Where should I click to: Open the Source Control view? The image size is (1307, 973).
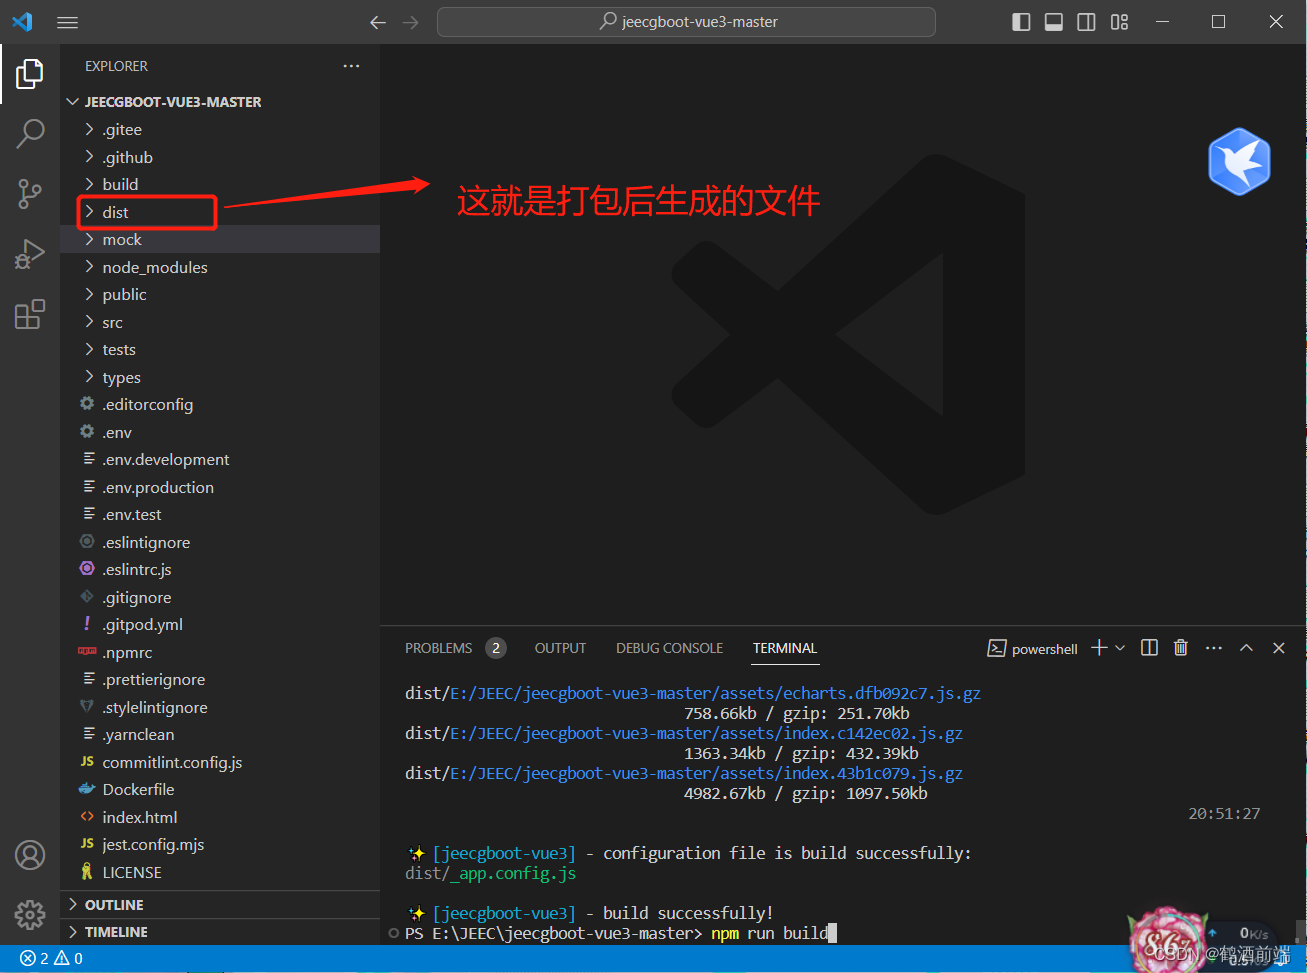pyautogui.click(x=30, y=193)
